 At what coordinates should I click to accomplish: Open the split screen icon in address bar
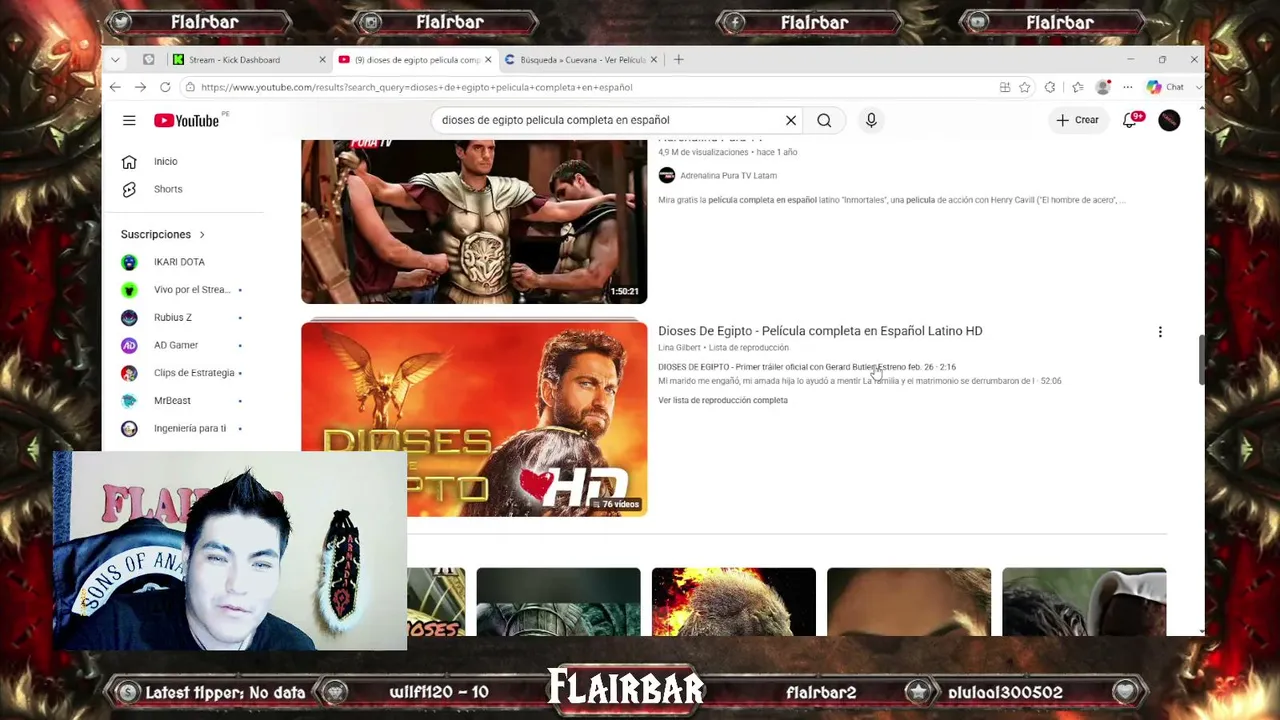click(x=1004, y=87)
